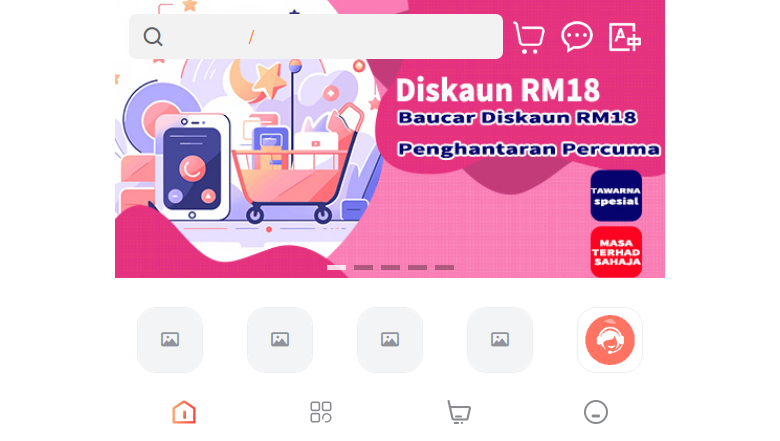
Task: Open the cart tab in bottom navigation
Action: [x=459, y=412]
